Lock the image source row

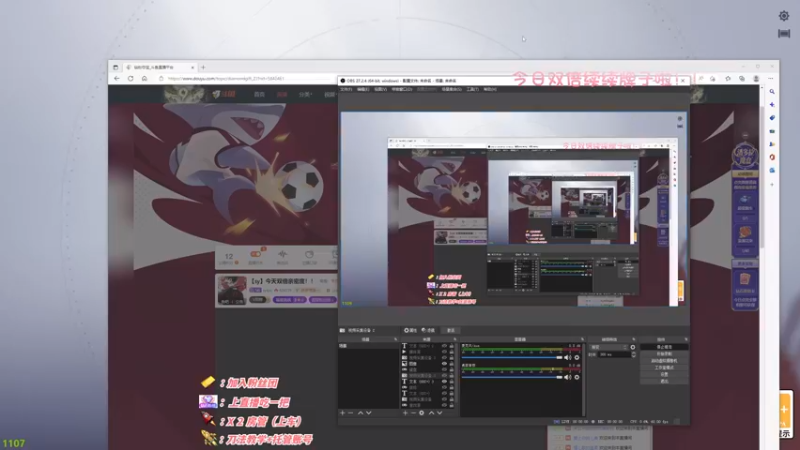coord(452,364)
